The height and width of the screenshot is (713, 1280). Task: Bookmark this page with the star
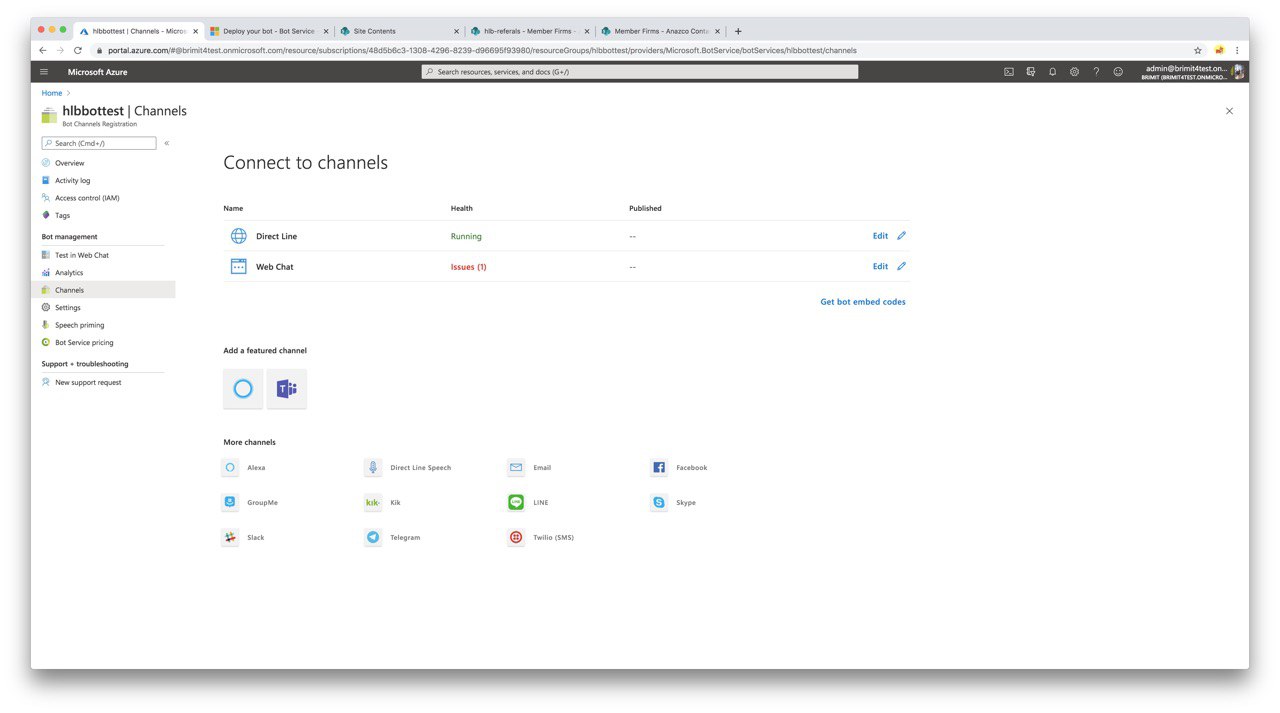click(x=1198, y=50)
